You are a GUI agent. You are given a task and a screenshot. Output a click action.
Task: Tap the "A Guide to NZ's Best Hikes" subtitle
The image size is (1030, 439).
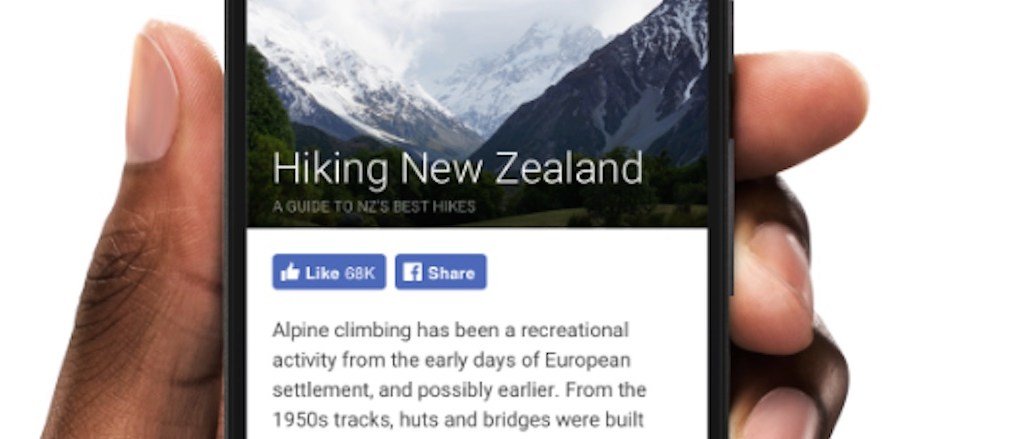pyautogui.click(x=374, y=208)
